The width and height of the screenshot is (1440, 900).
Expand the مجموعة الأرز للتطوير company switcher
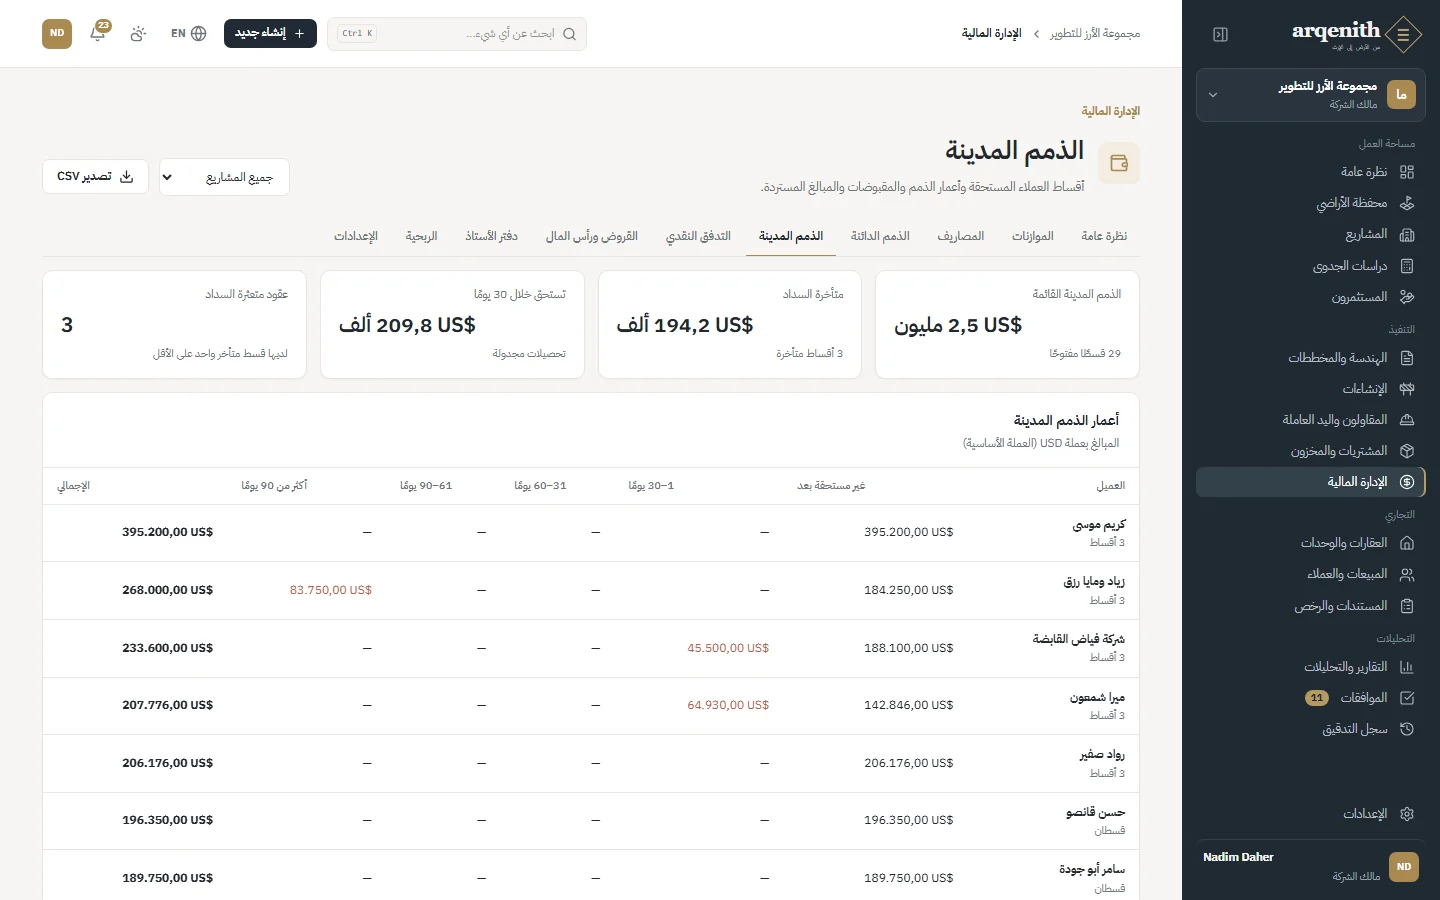click(x=1310, y=95)
